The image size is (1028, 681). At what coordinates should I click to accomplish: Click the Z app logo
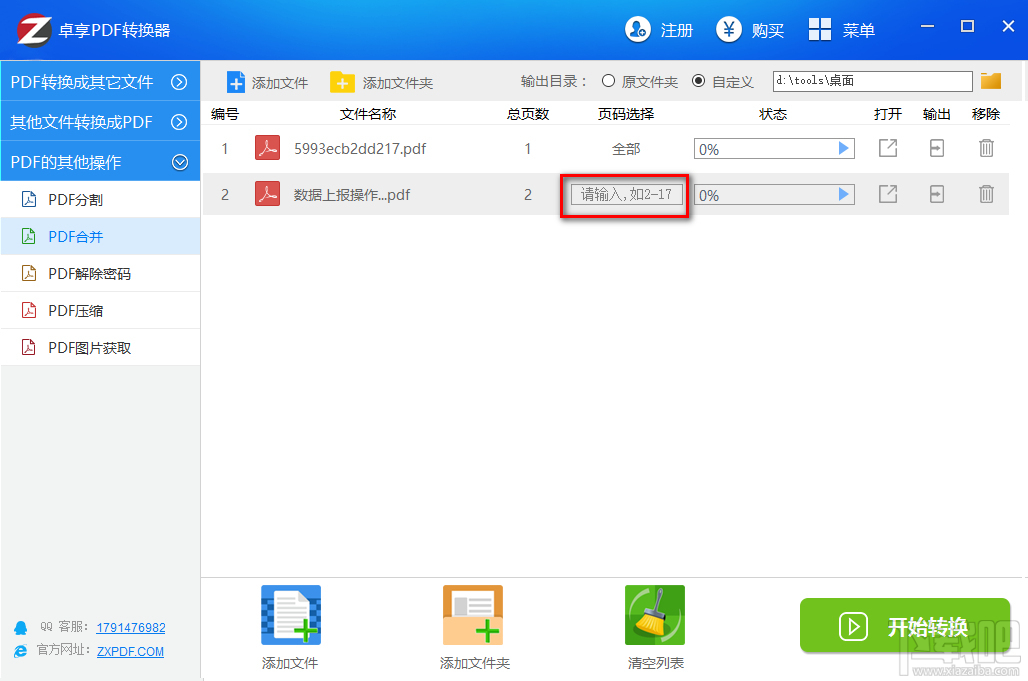click(x=34, y=30)
